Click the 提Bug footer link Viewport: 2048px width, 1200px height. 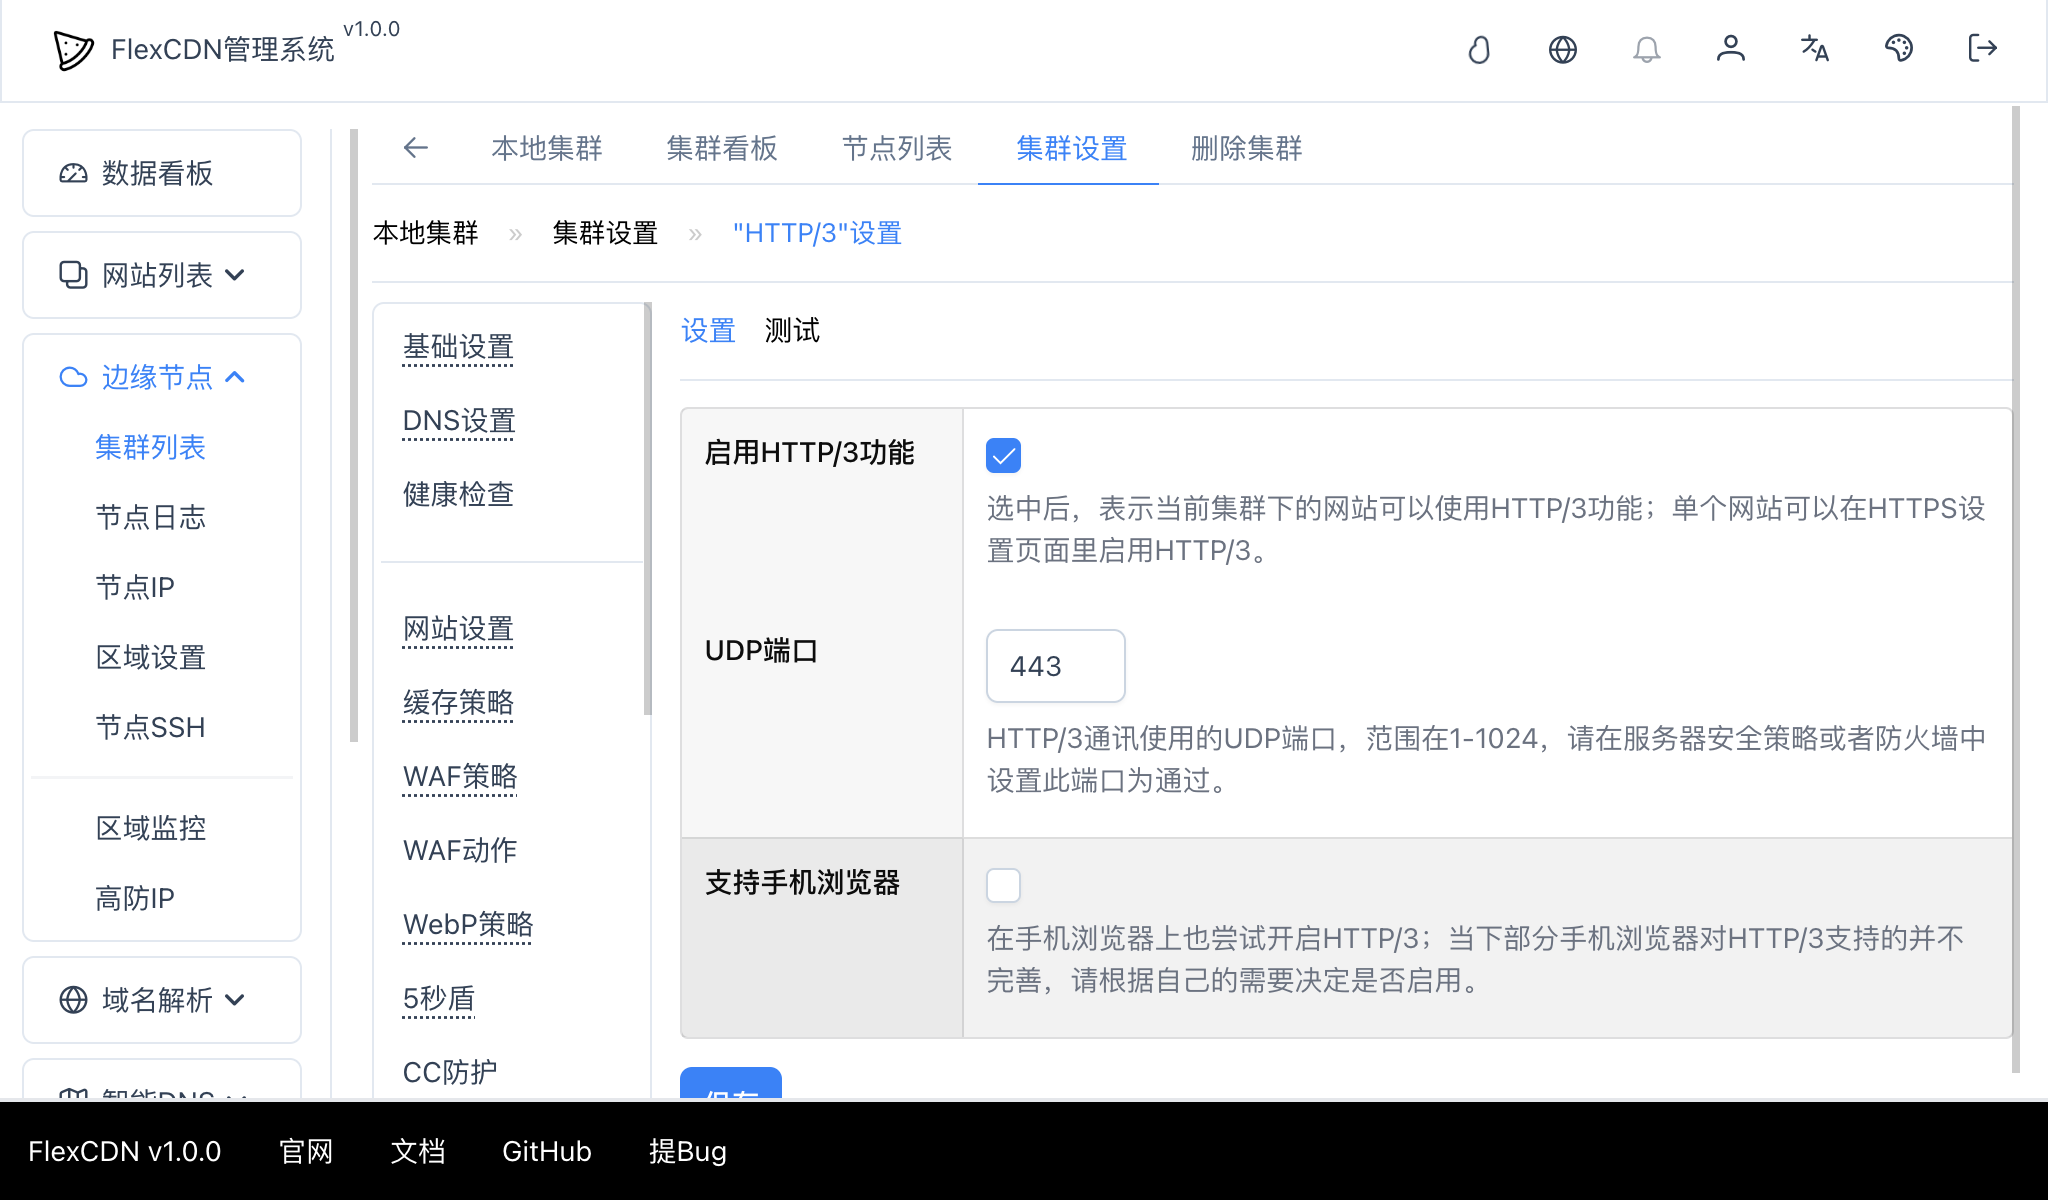(688, 1152)
